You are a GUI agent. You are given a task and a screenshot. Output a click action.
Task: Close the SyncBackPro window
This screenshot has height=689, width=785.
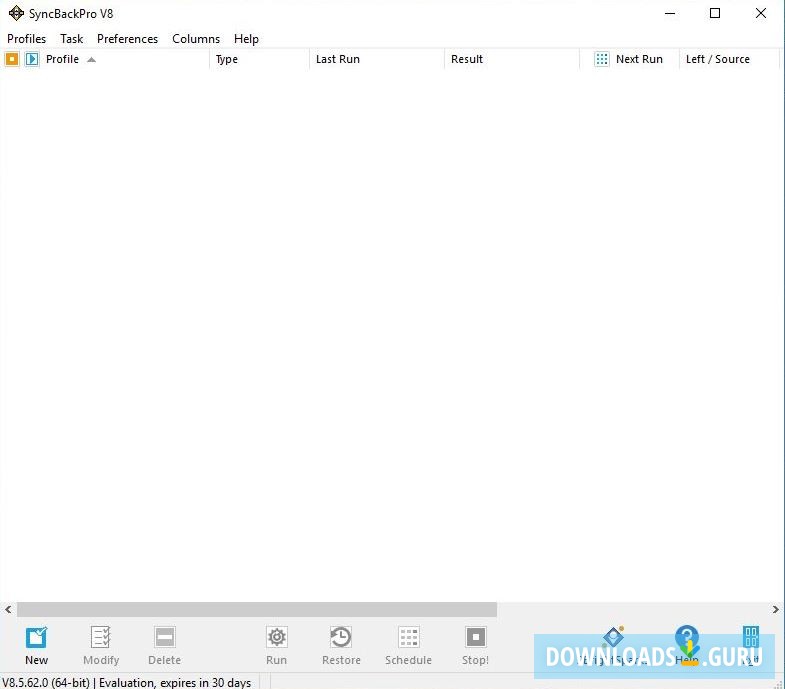[760, 14]
